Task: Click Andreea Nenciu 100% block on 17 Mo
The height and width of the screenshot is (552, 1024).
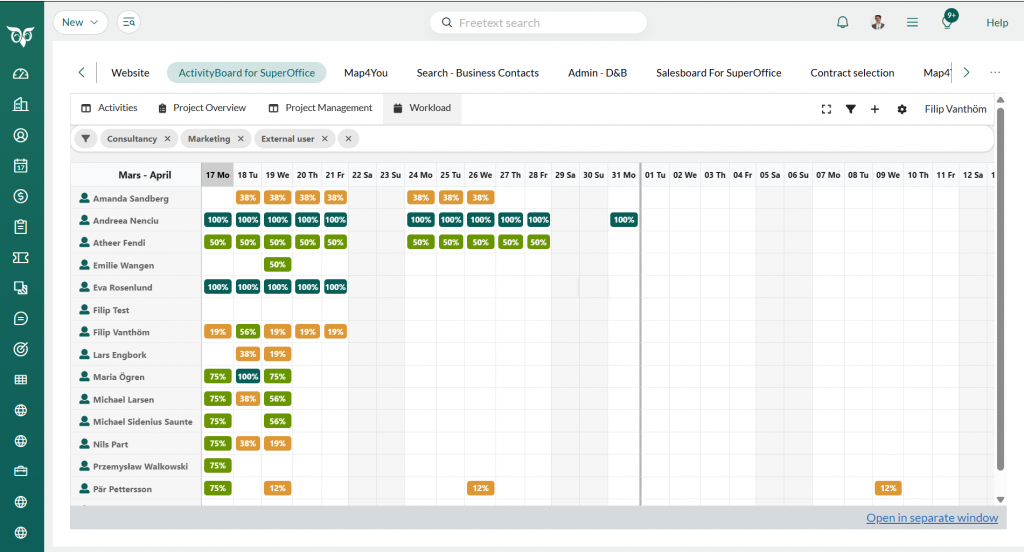Action: tap(217, 220)
